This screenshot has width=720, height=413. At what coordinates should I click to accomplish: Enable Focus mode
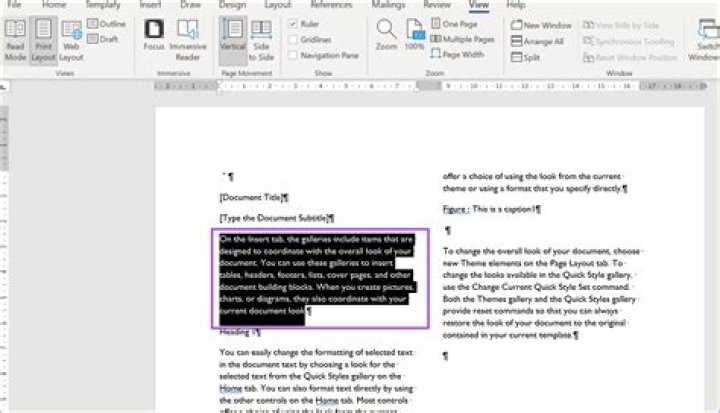point(154,35)
